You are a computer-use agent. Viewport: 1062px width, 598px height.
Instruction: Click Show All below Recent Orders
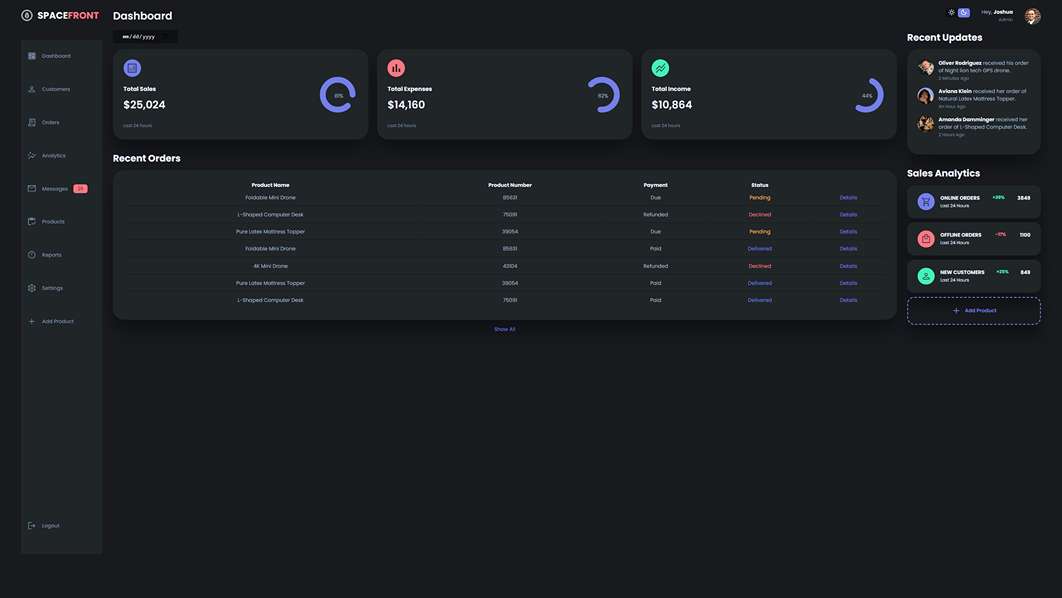pyautogui.click(x=505, y=329)
